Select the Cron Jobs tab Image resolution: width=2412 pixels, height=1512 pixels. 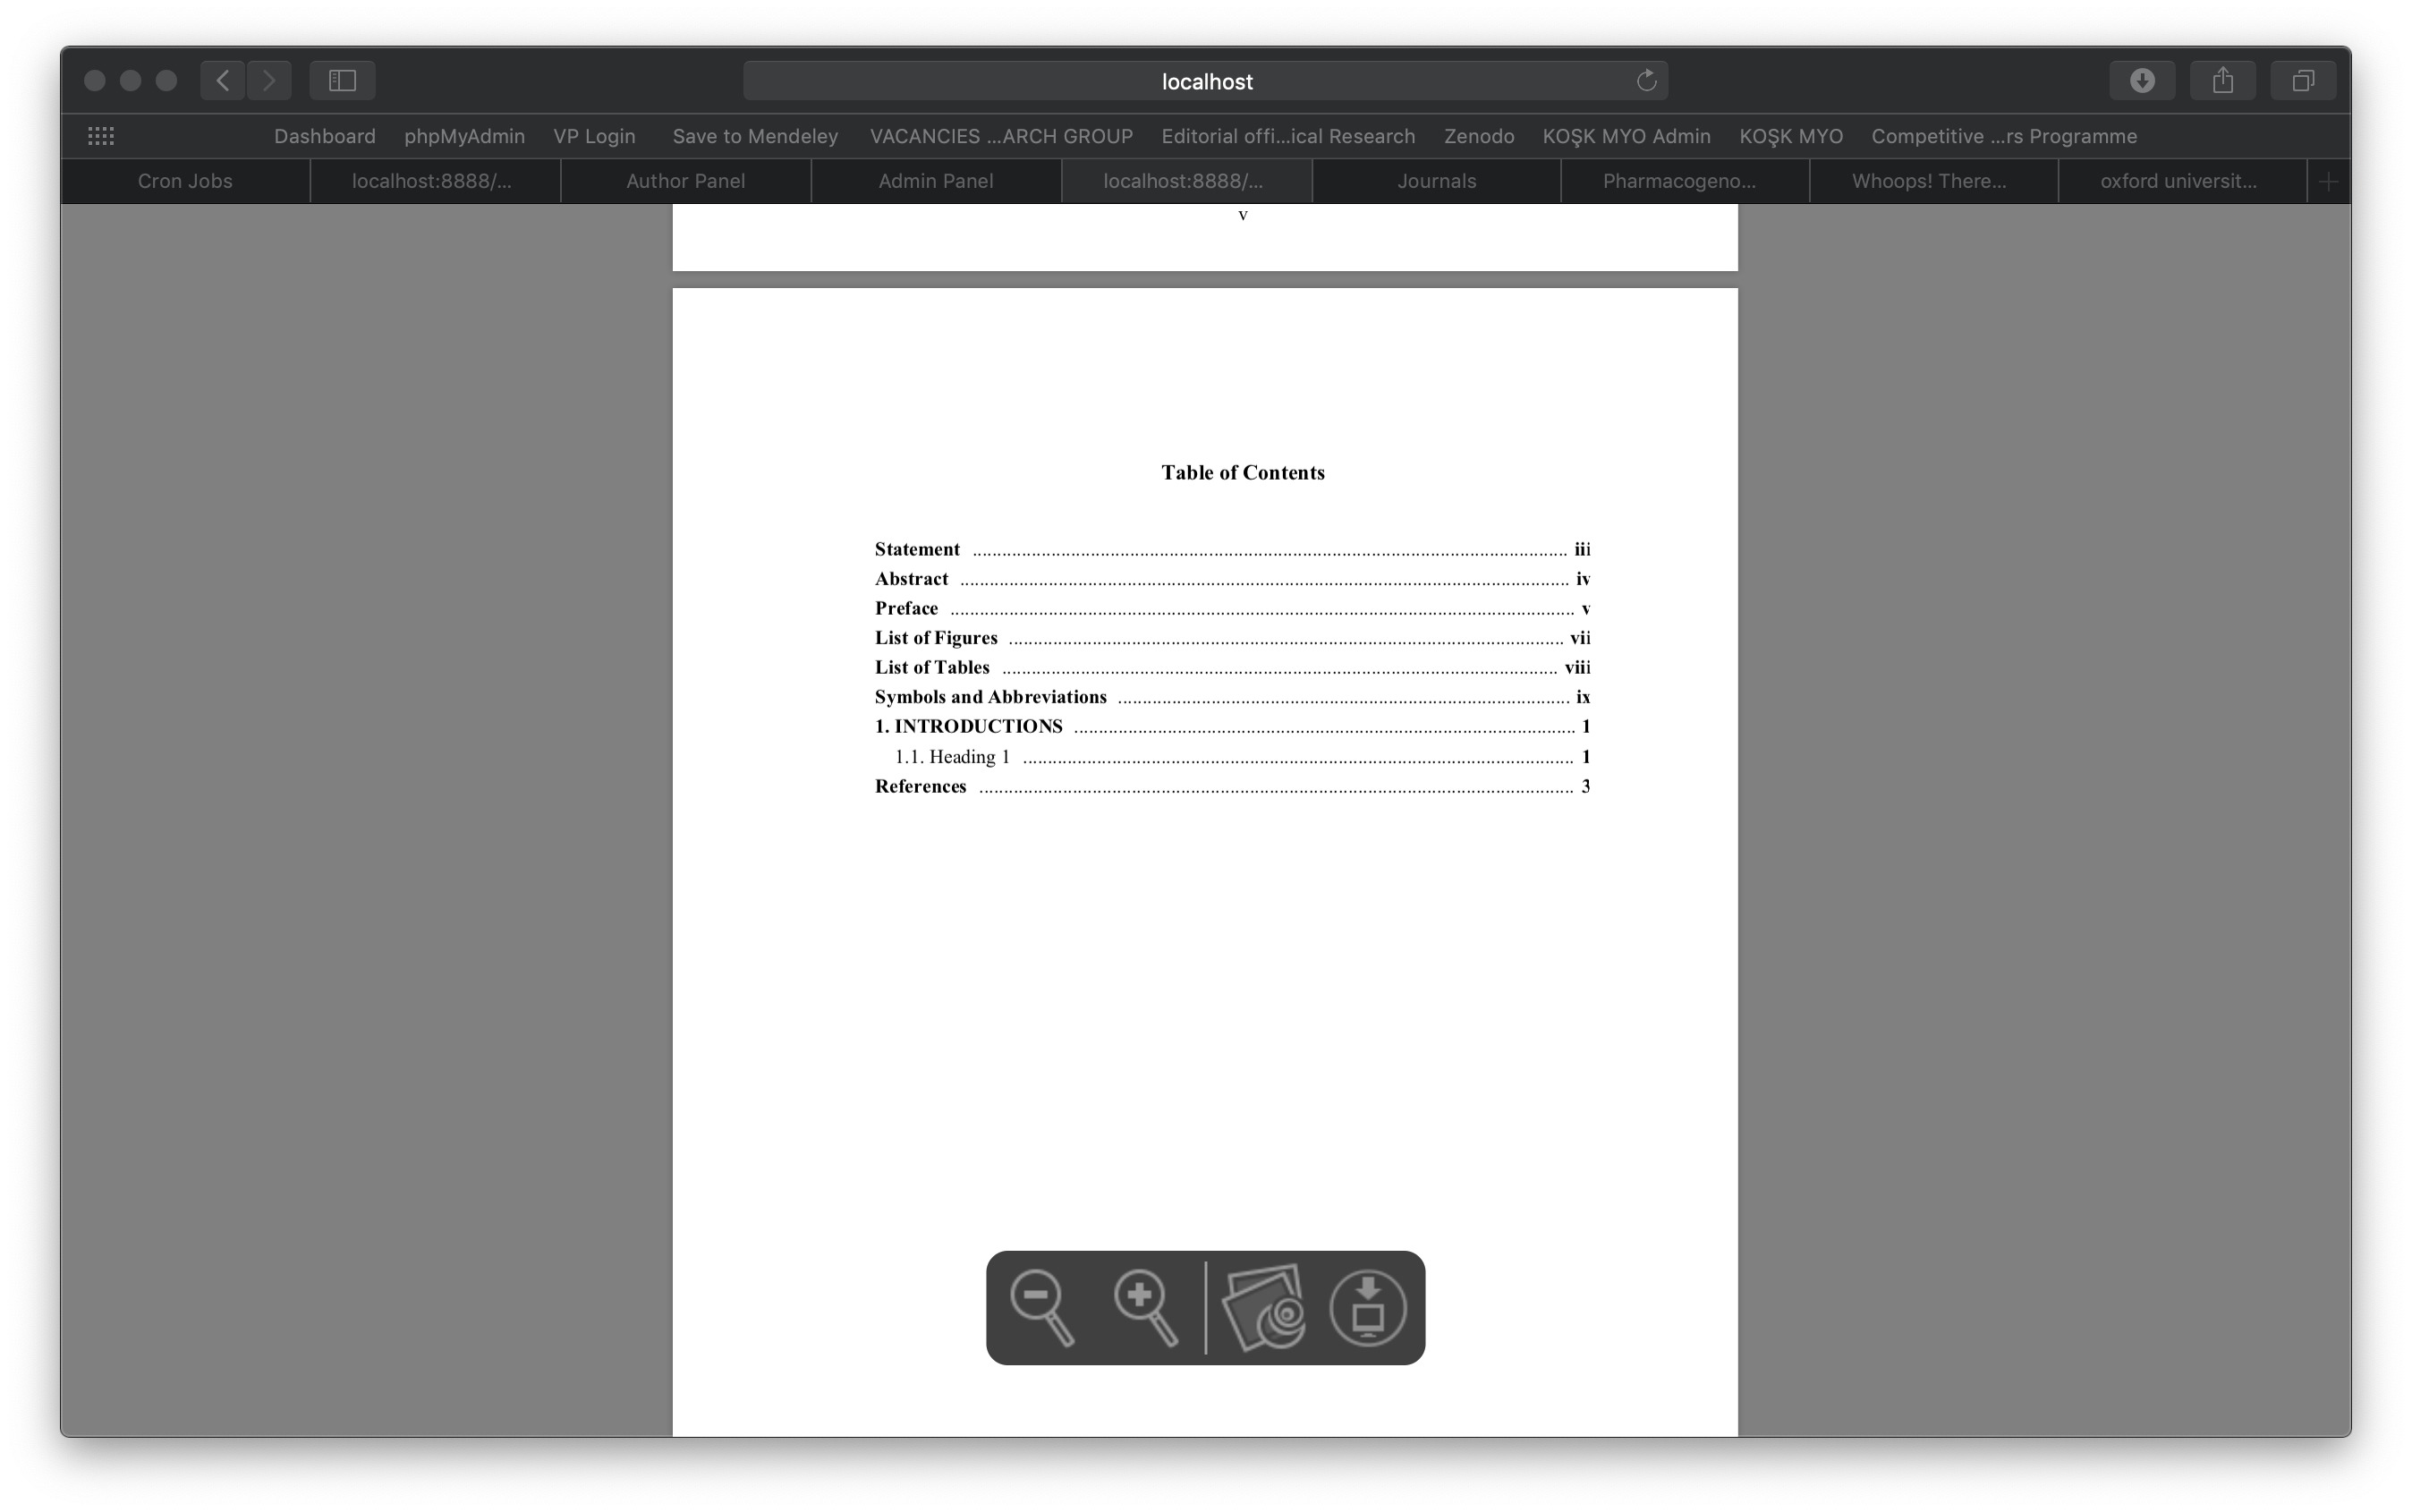click(x=185, y=181)
